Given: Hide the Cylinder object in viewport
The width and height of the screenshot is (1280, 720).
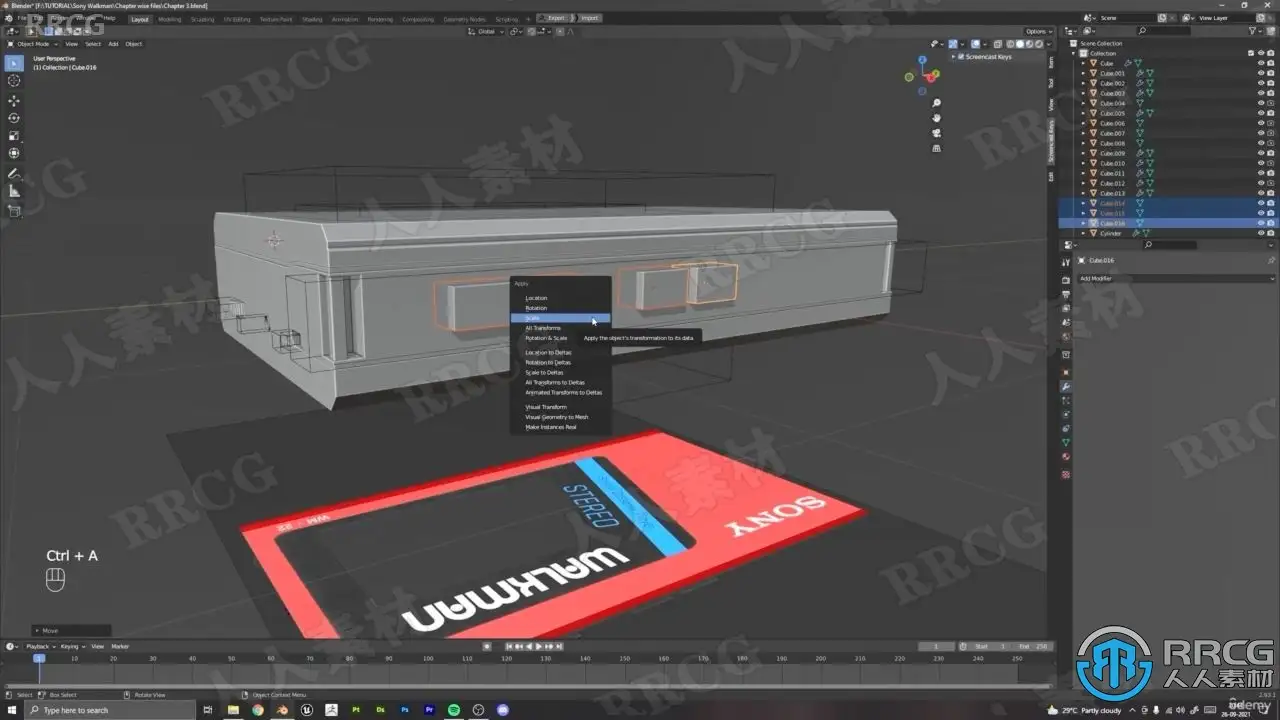Looking at the screenshot, I should (1260, 233).
